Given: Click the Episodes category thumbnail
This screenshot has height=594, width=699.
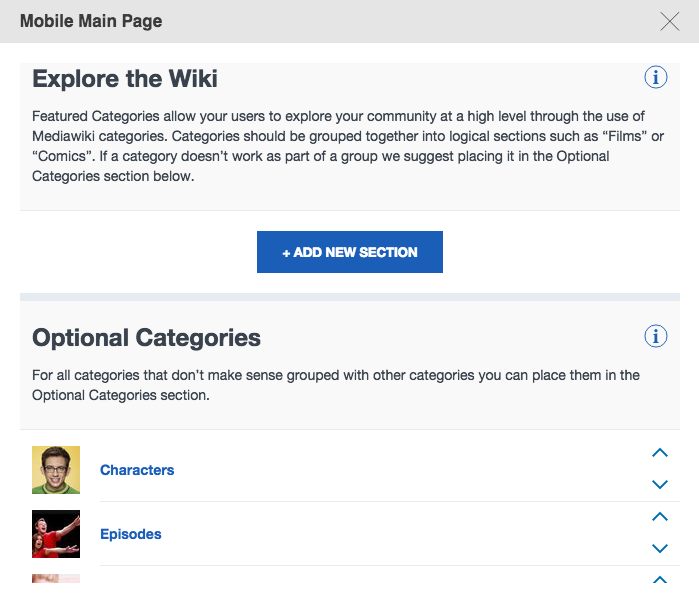Looking at the screenshot, I should (x=56, y=534).
